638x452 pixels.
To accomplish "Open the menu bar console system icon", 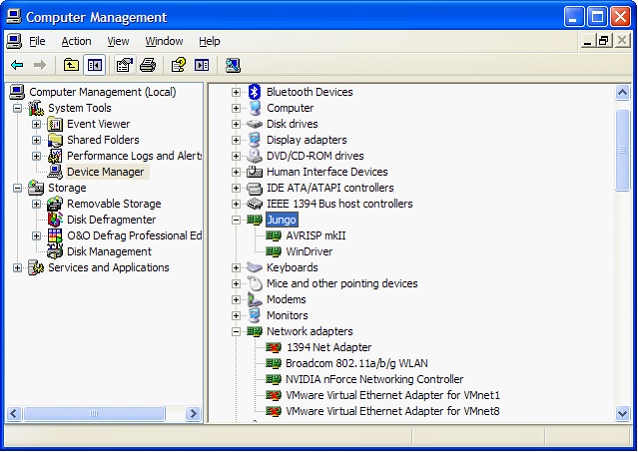I will pyautogui.click(x=14, y=41).
